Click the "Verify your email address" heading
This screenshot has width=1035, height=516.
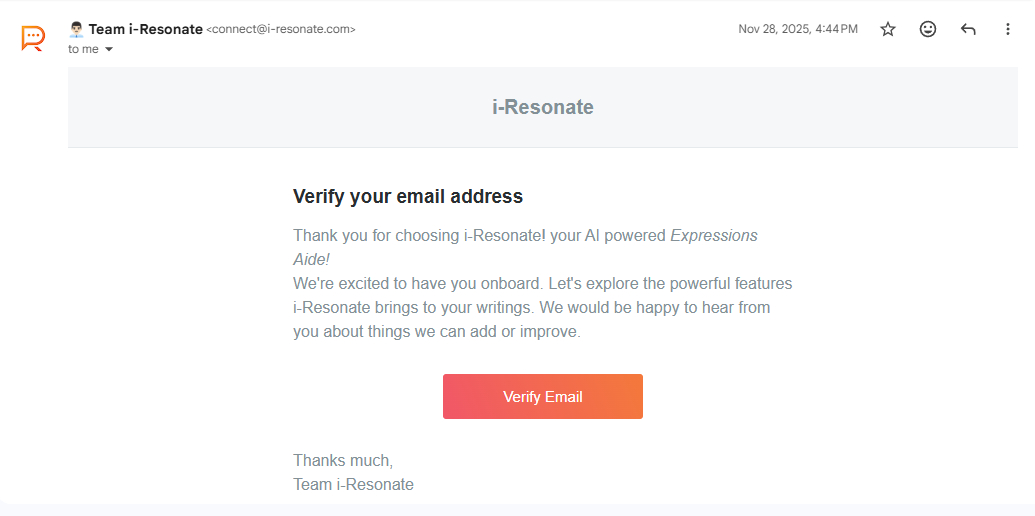pyautogui.click(x=408, y=196)
